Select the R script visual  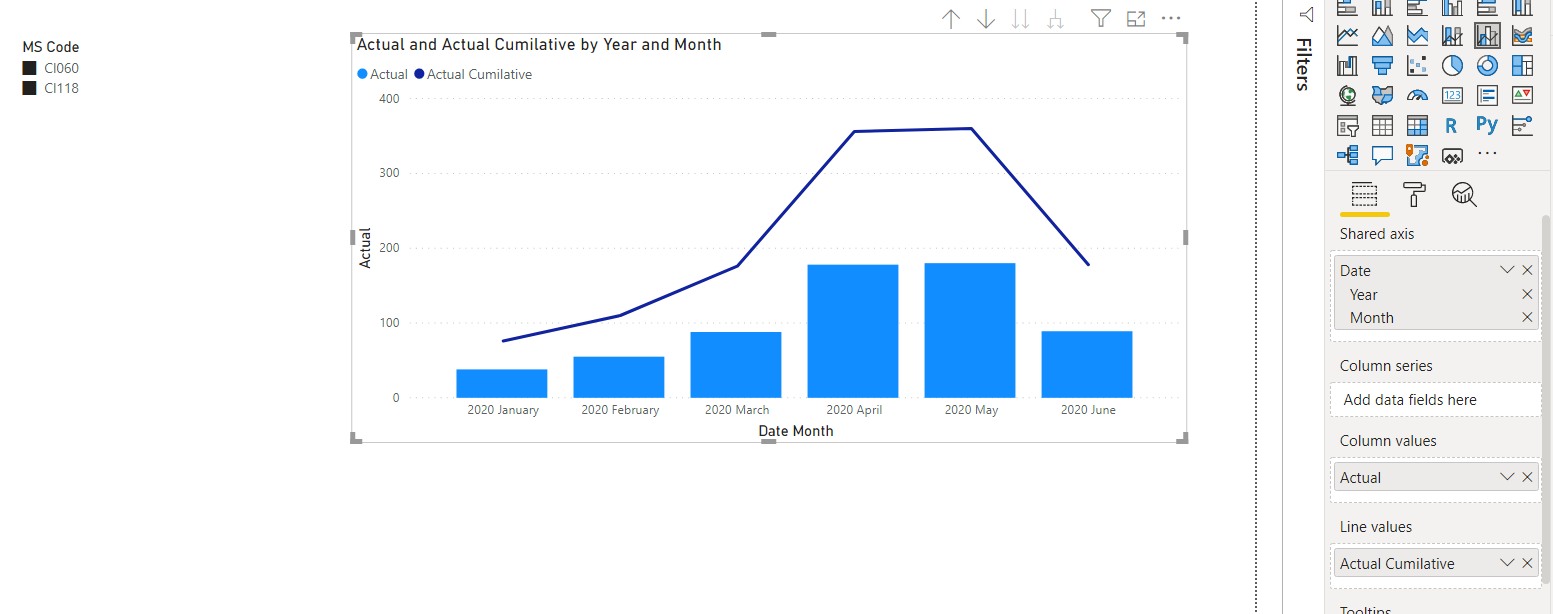click(1452, 126)
